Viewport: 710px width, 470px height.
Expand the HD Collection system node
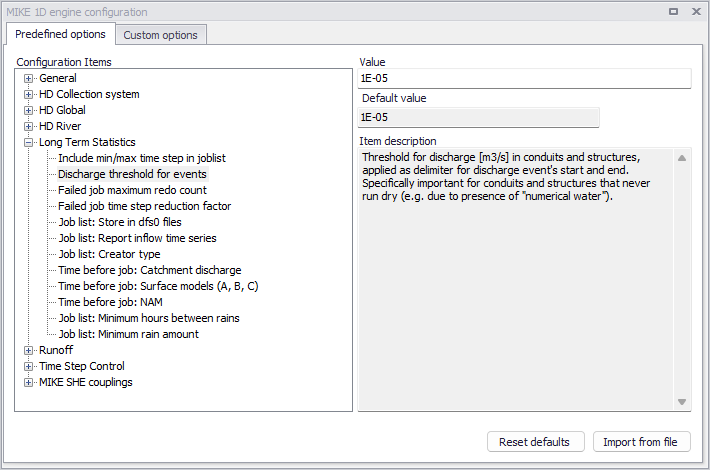point(29,94)
